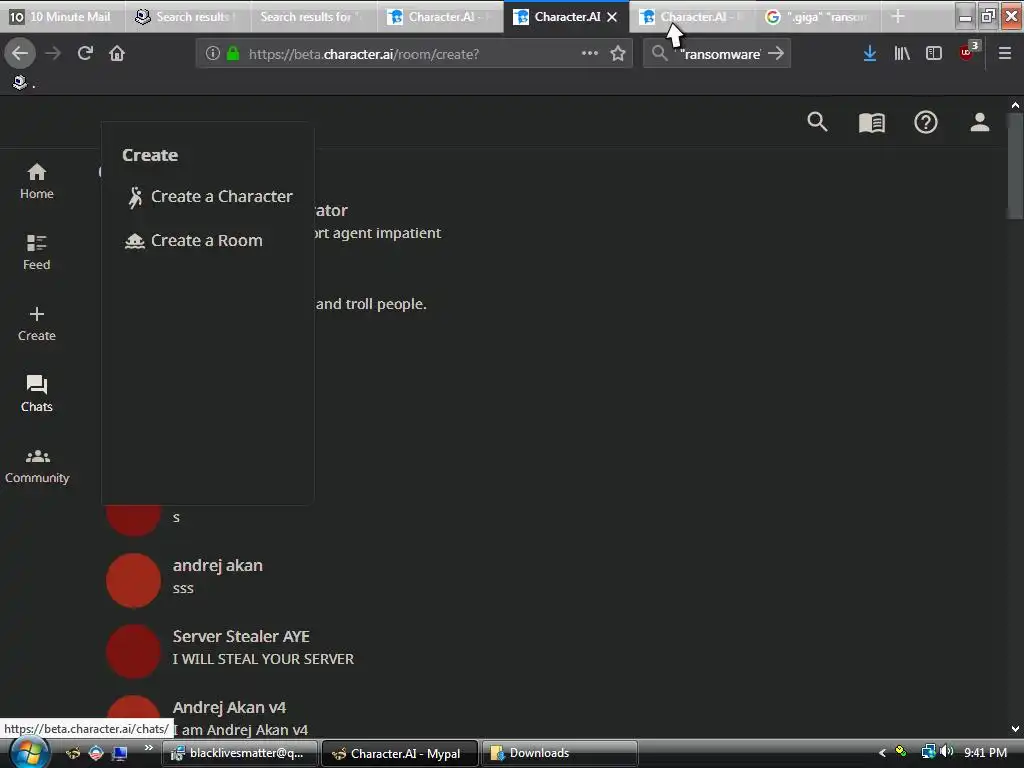Screen dimensions: 1024x768
Task: Click scrollbar down arrow
Action: click(x=1015, y=729)
